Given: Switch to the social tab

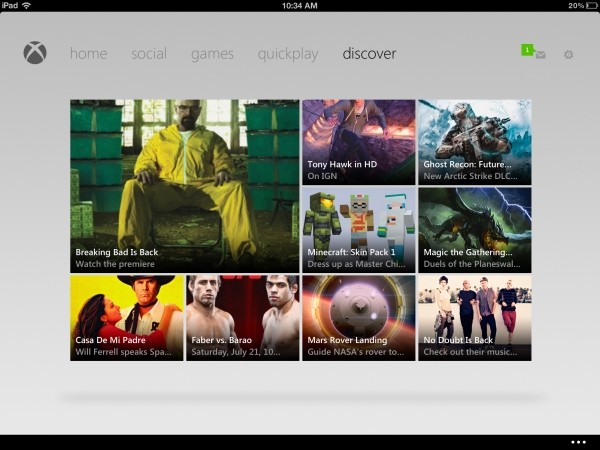Looking at the screenshot, I should tap(149, 54).
